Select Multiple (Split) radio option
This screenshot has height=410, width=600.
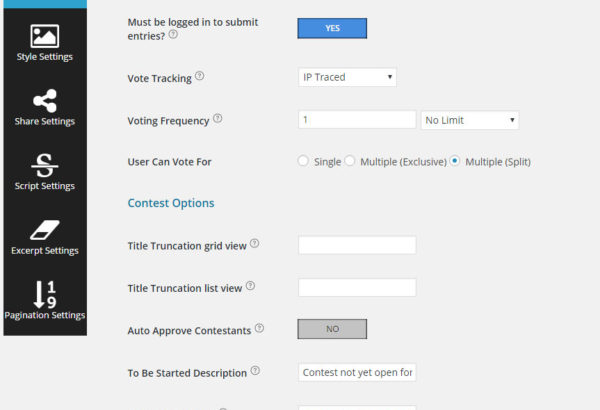pyautogui.click(x=455, y=161)
